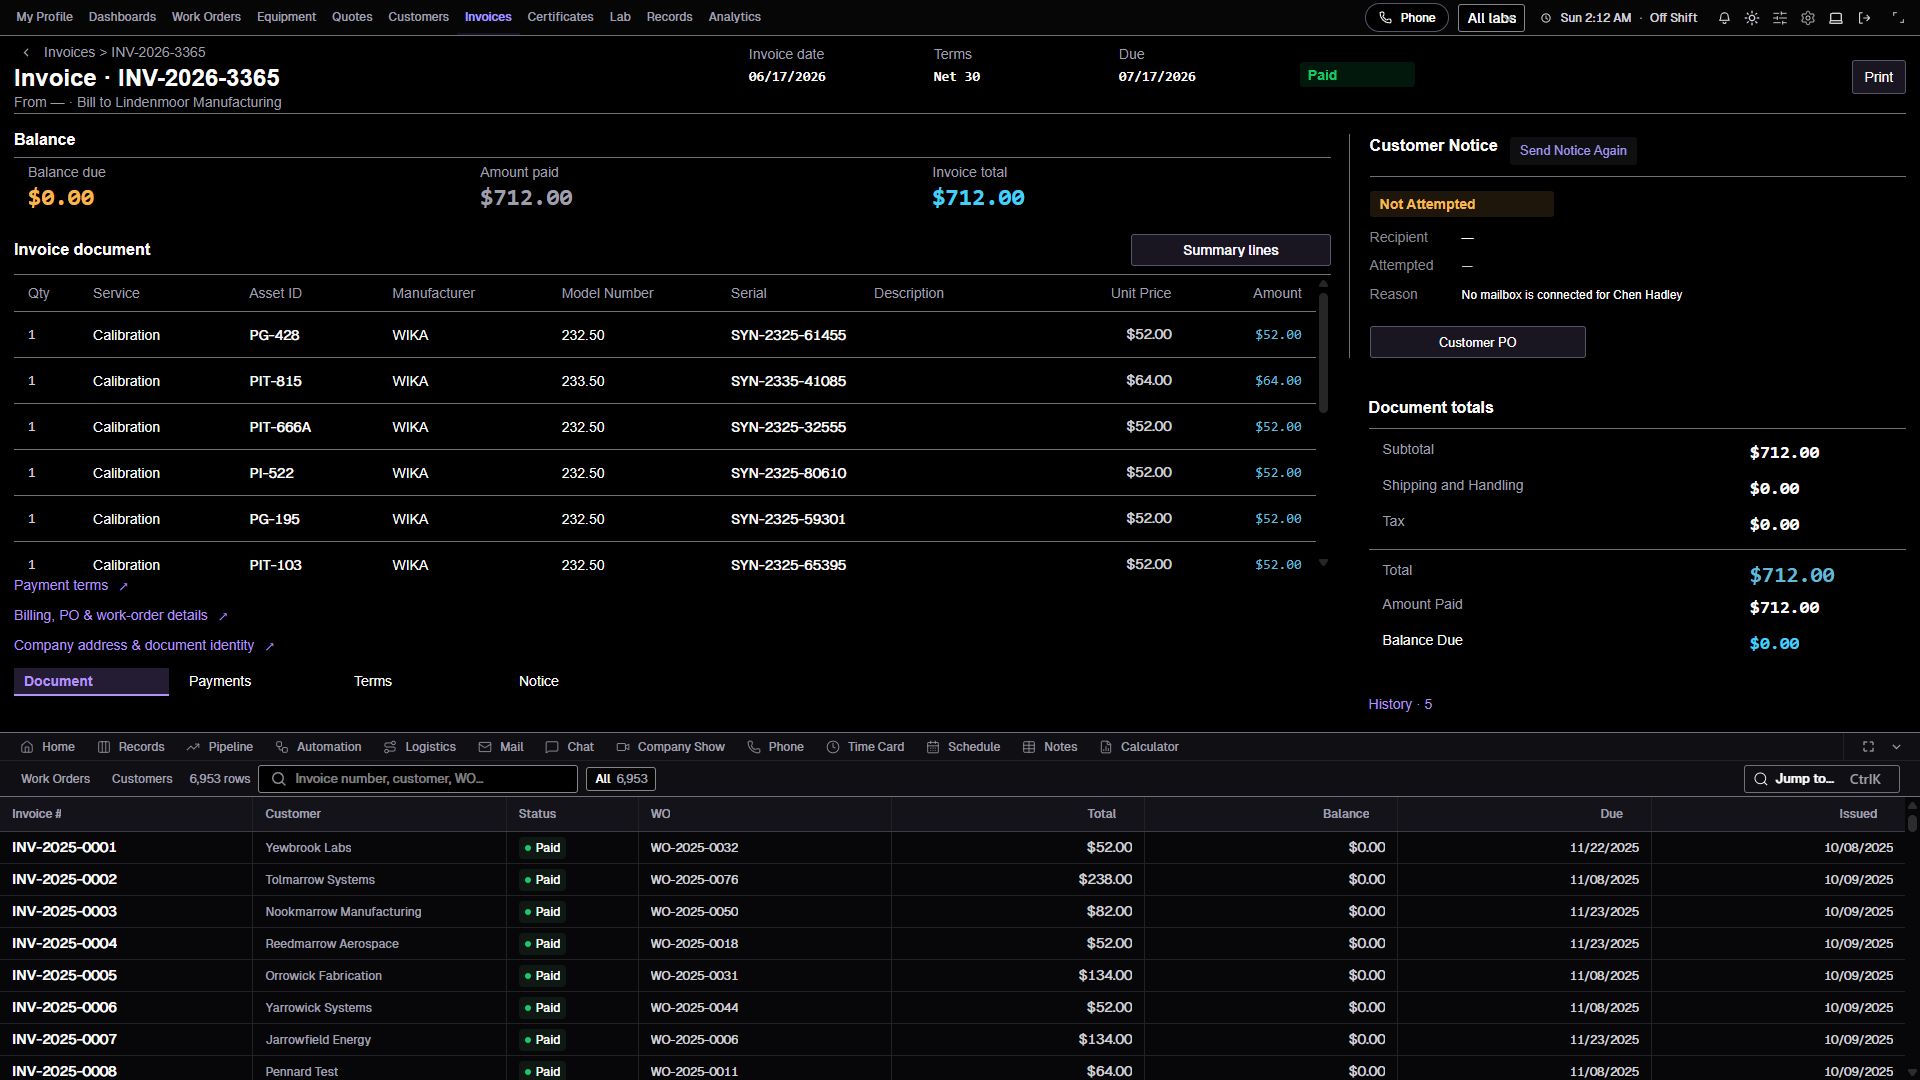
Task: Click the sign out icon
Action: pyautogui.click(x=1864, y=18)
